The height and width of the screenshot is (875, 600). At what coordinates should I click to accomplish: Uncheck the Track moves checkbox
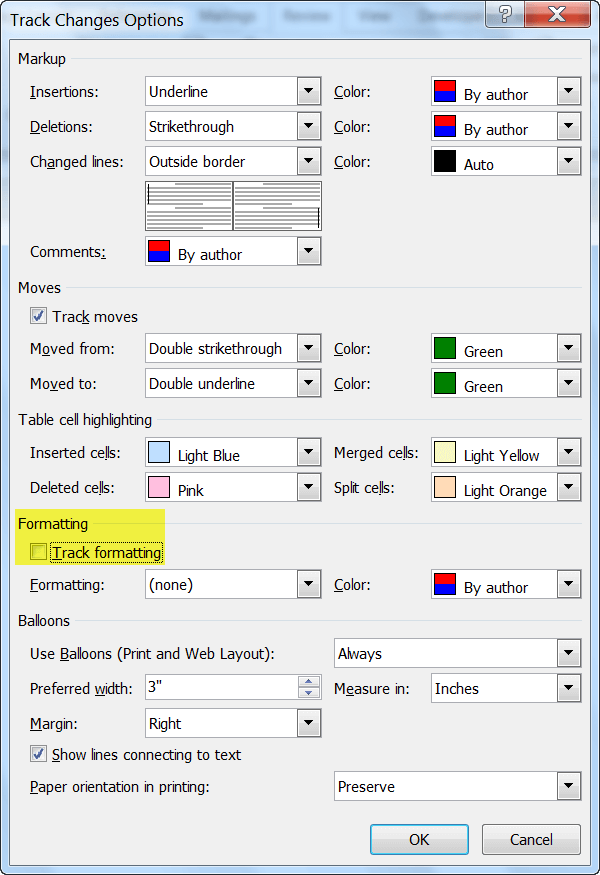pyautogui.click(x=38, y=316)
